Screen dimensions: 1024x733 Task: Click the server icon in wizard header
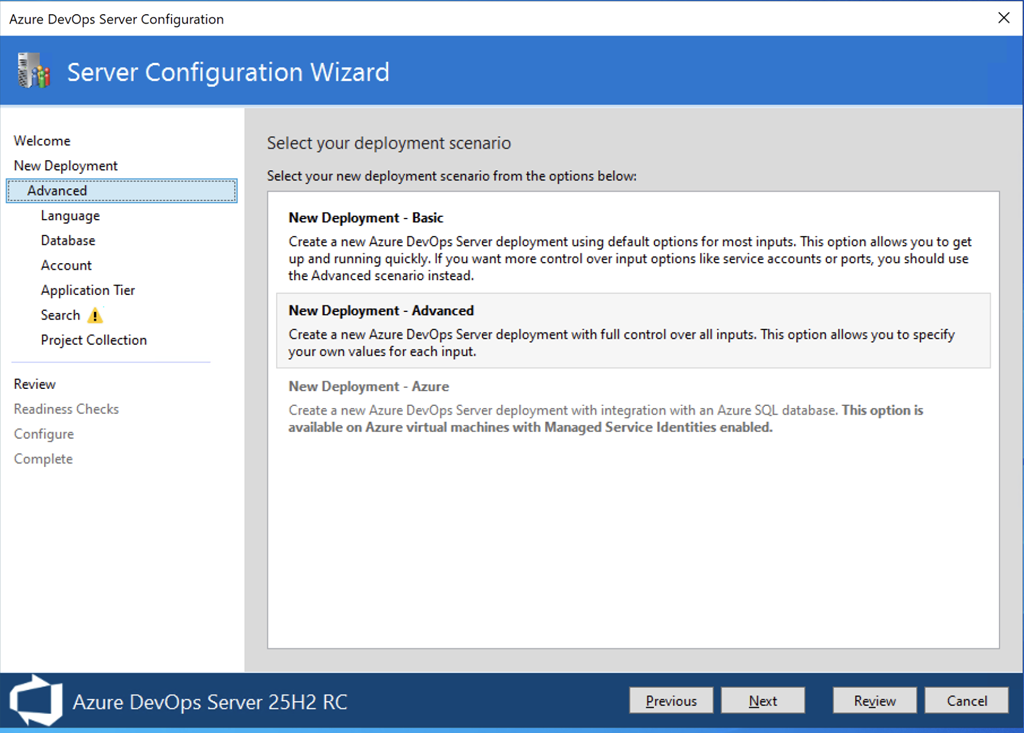(x=32, y=71)
